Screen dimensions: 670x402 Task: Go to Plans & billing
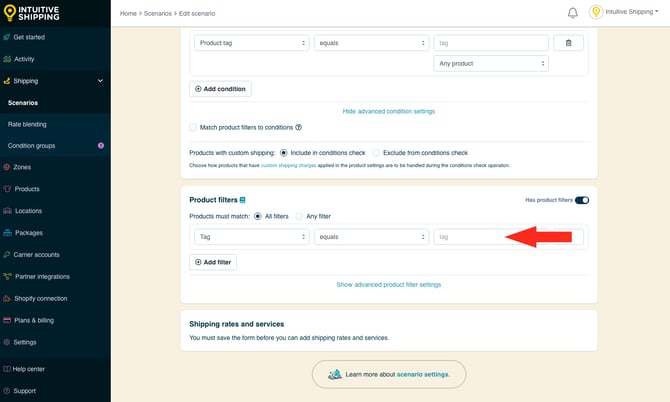pos(35,320)
